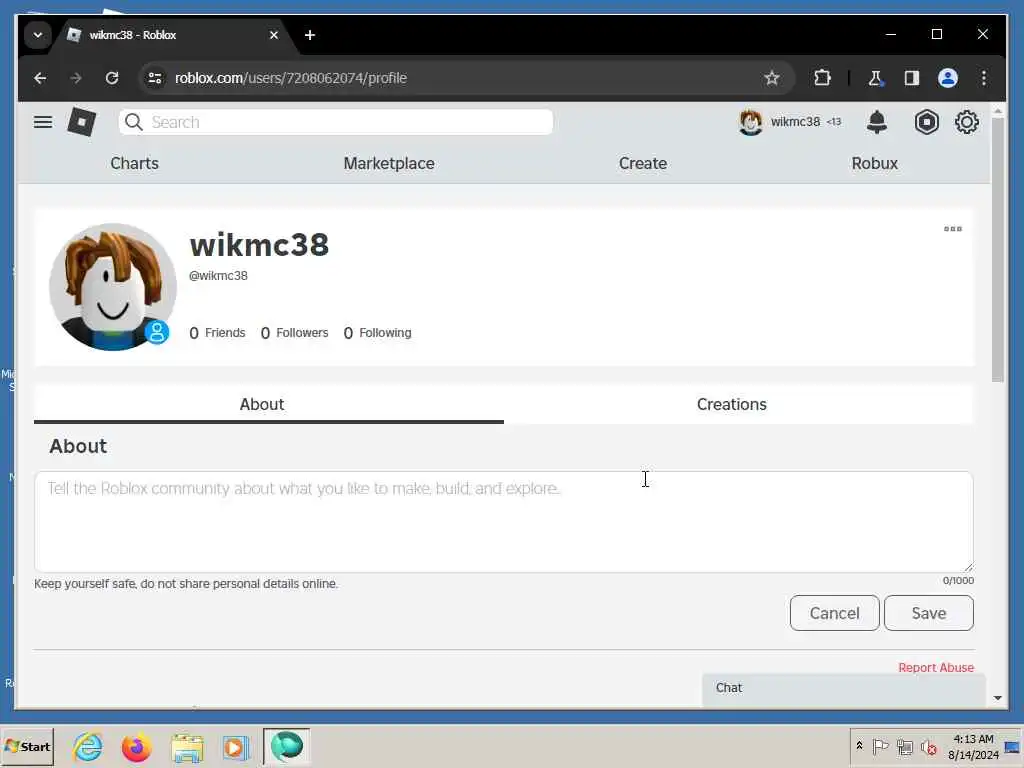Reload the Roblox profile page
Image resolution: width=1024 pixels, height=768 pixels.
112,78
